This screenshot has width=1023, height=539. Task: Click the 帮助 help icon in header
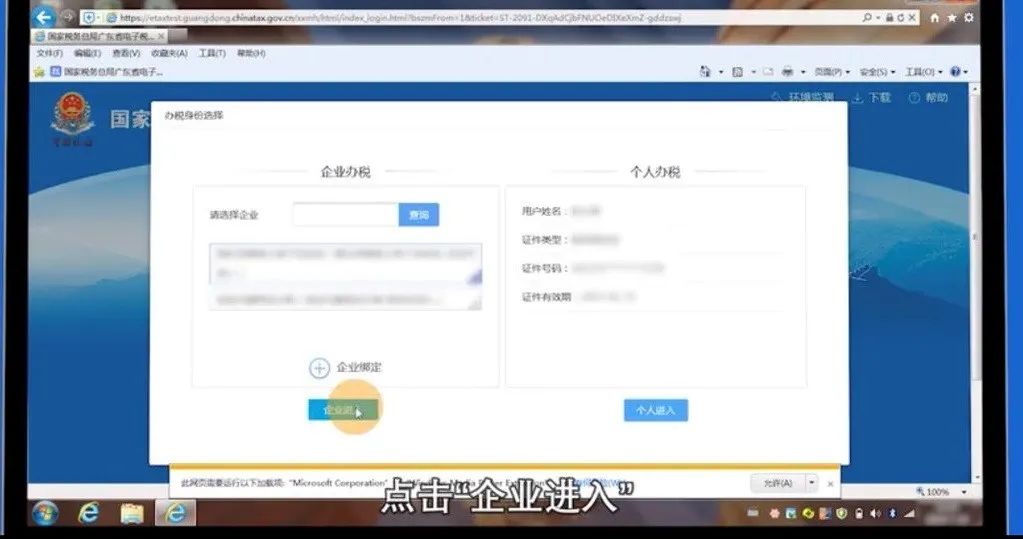[914, 98]
